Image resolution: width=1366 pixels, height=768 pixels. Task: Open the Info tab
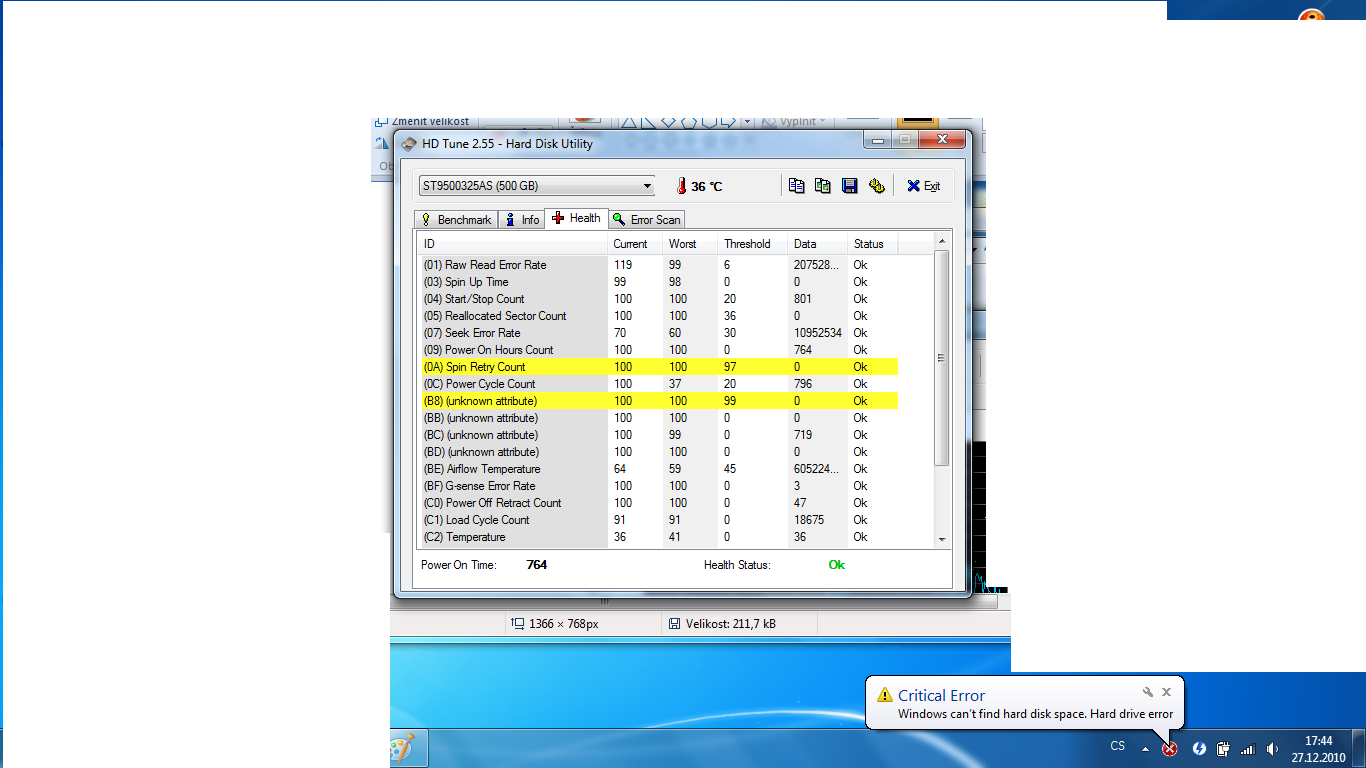click(x=522, y=219)
